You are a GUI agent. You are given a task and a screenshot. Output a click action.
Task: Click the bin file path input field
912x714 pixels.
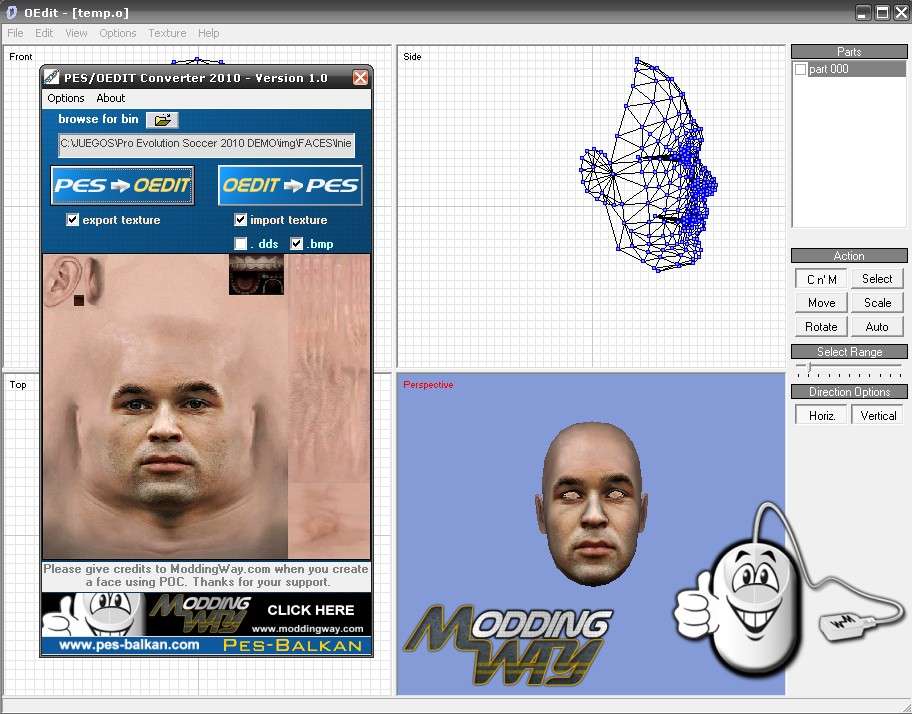point(206,146)
